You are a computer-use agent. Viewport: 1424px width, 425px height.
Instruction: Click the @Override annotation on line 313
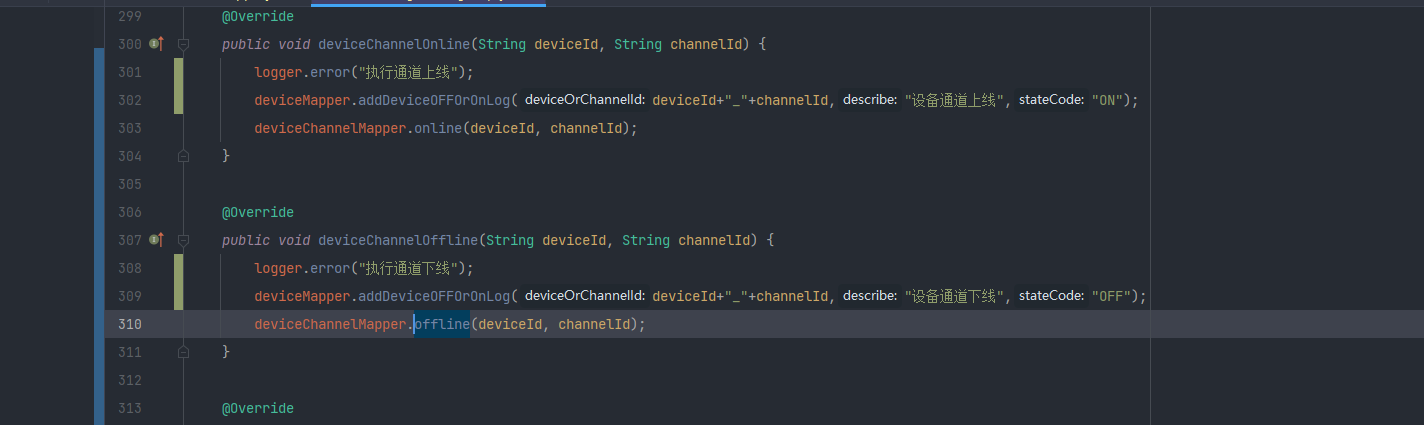pos(258,408)
